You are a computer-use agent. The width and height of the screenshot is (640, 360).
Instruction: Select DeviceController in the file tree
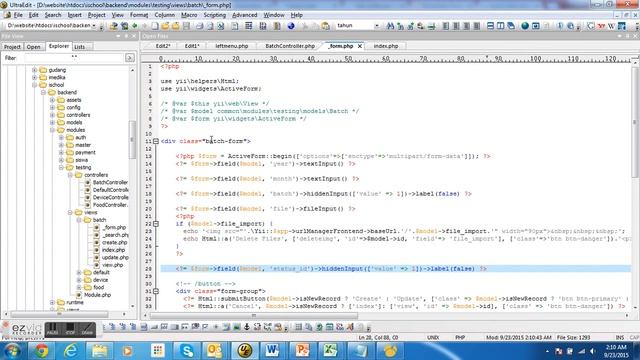coord(110,198)
